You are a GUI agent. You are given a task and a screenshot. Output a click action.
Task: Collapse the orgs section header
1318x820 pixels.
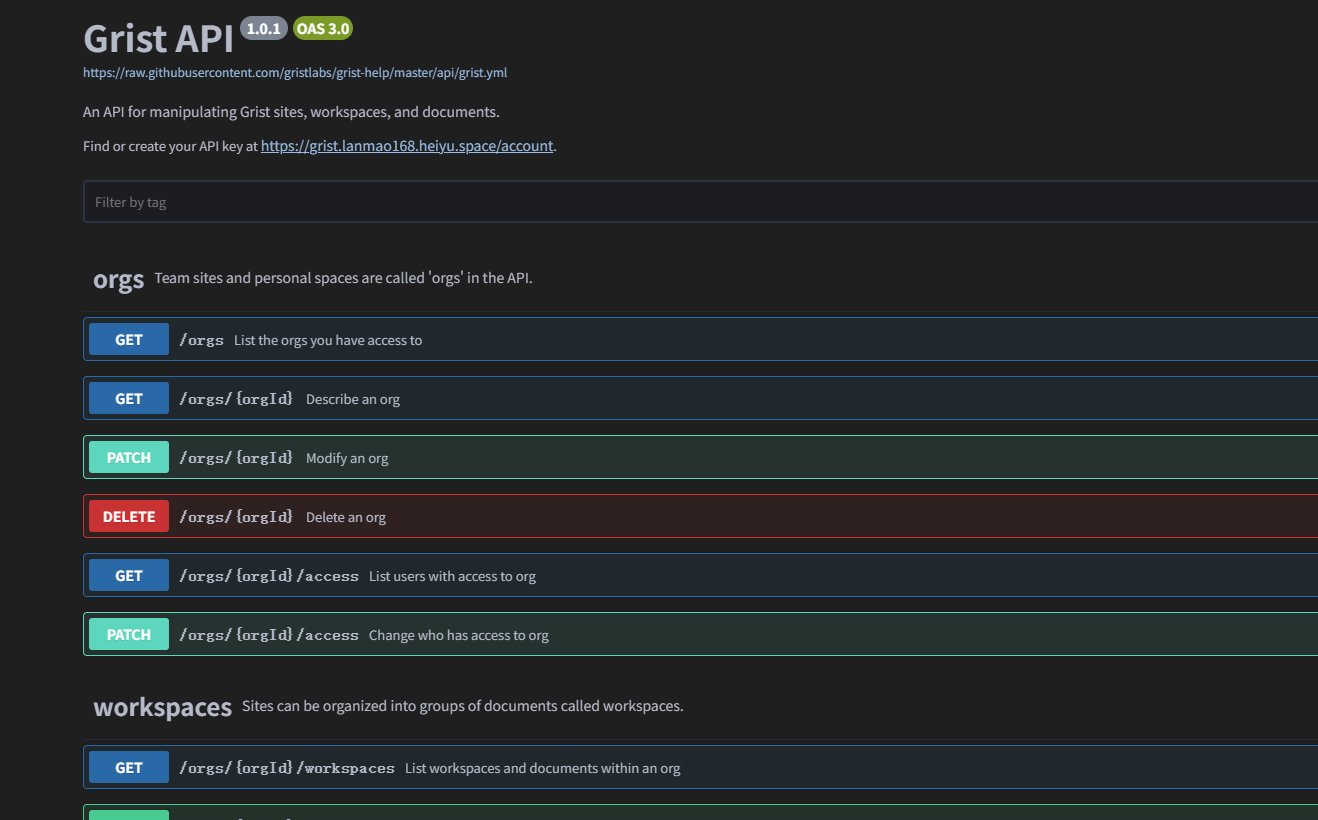tap(119, 279)
